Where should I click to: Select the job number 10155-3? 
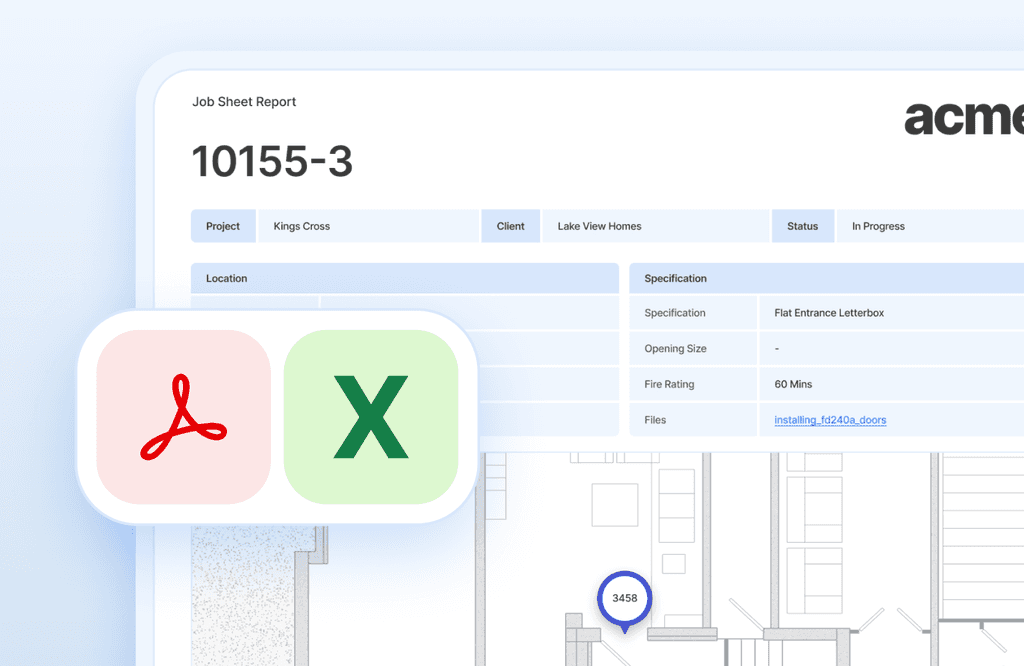tap(272, 161)
